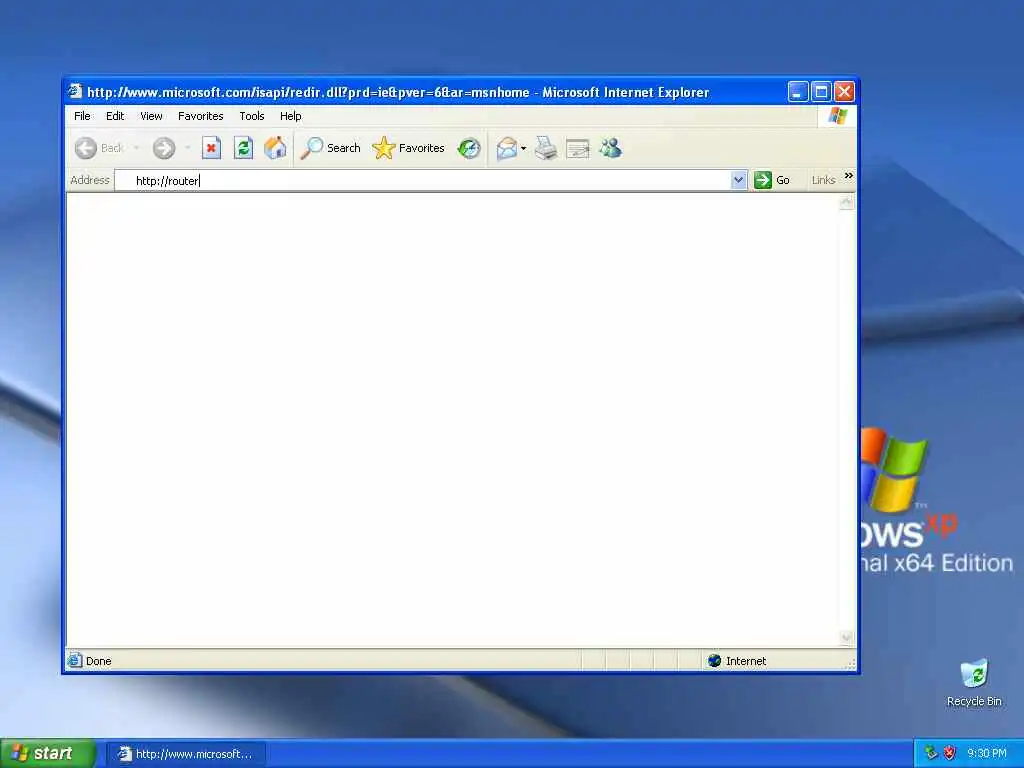1024x768 pixels.
Task: Click the scrollbar up arrow
Action: [x=846, y=202]
